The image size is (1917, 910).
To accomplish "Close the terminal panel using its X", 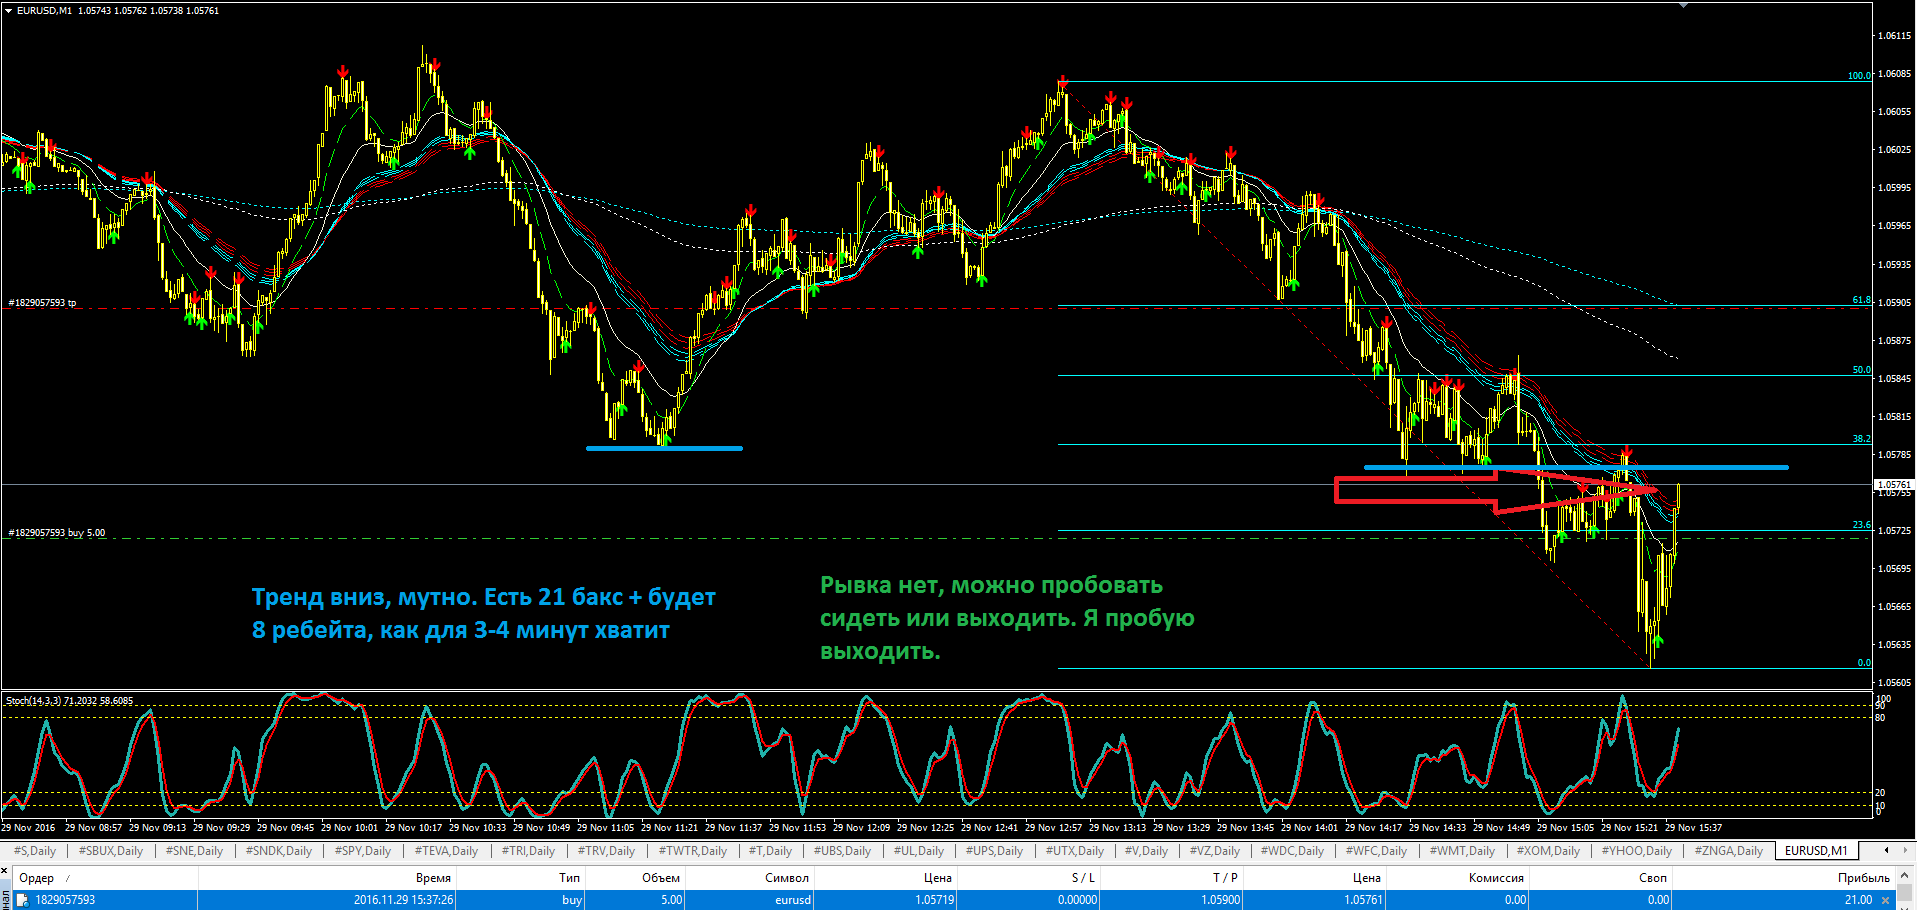I will tap(5, 871).
